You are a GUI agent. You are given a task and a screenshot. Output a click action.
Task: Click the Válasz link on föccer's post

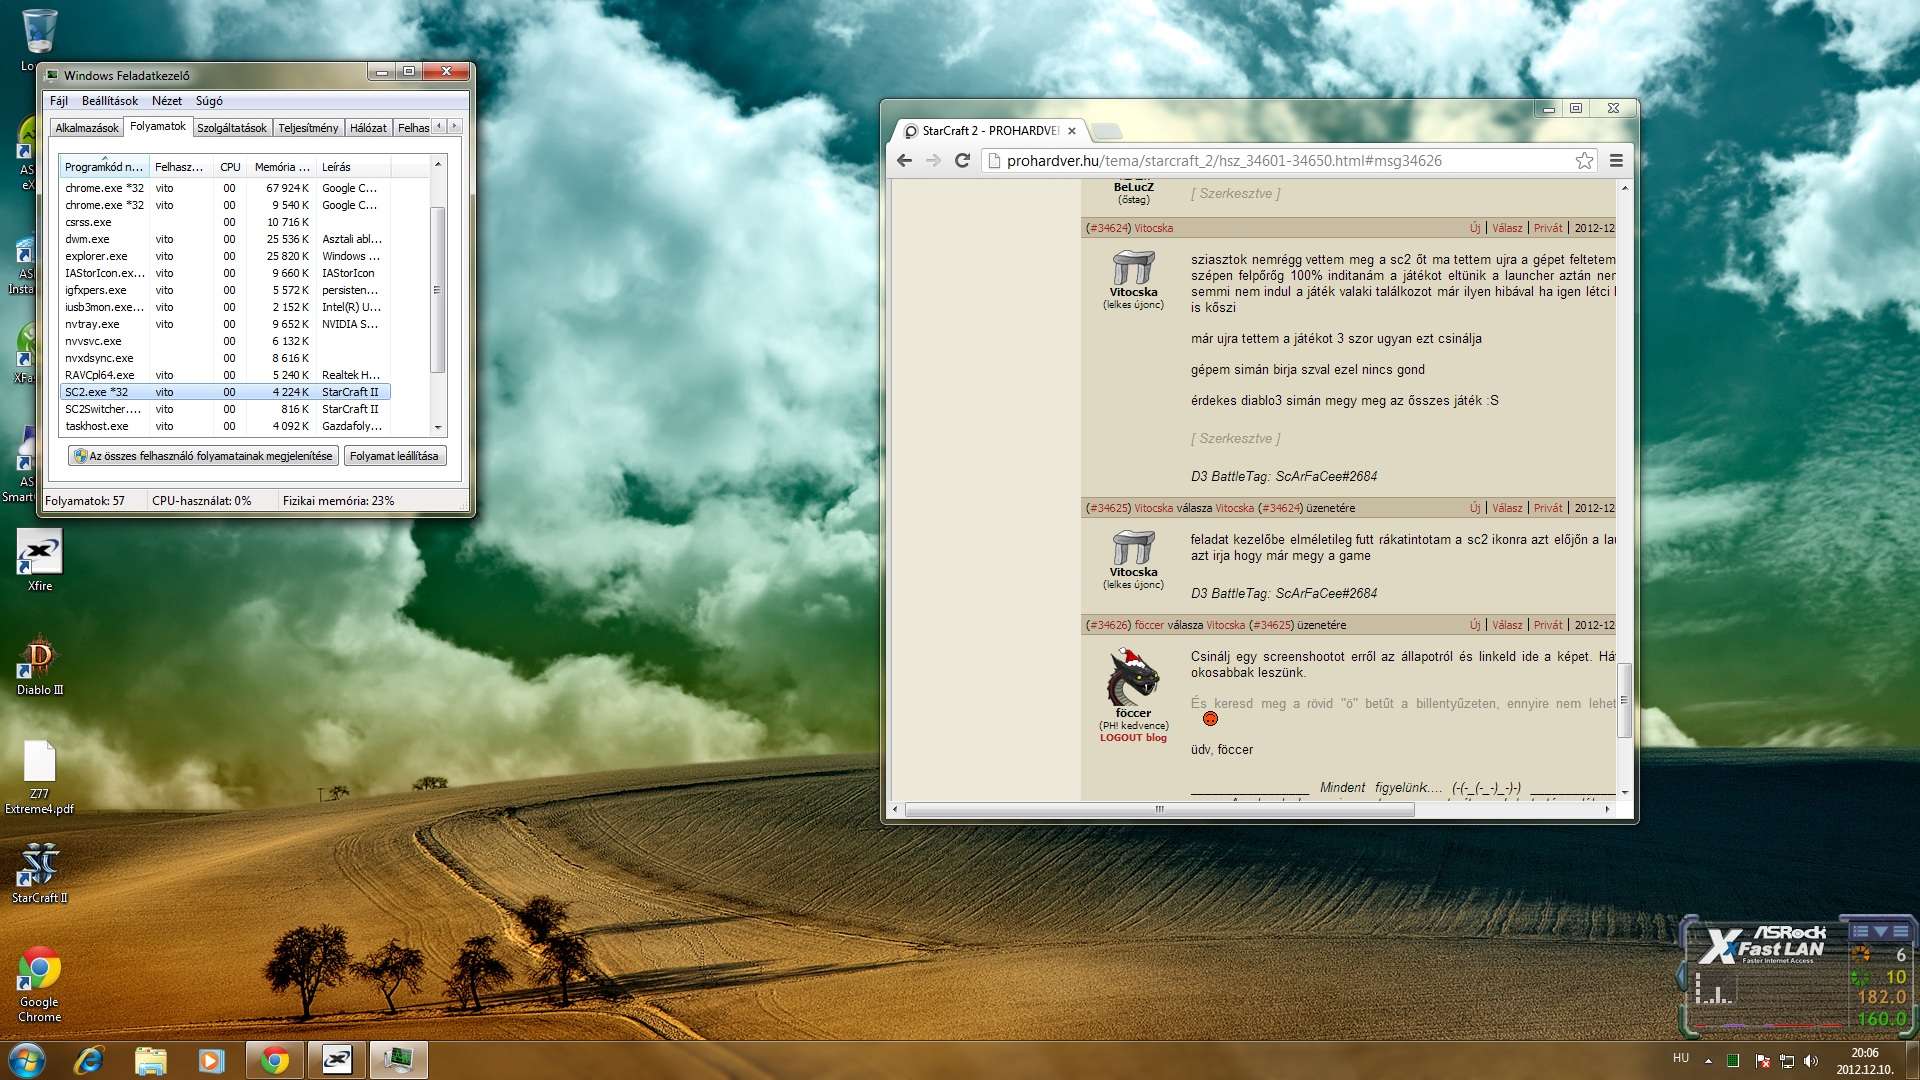point(1507,625)
